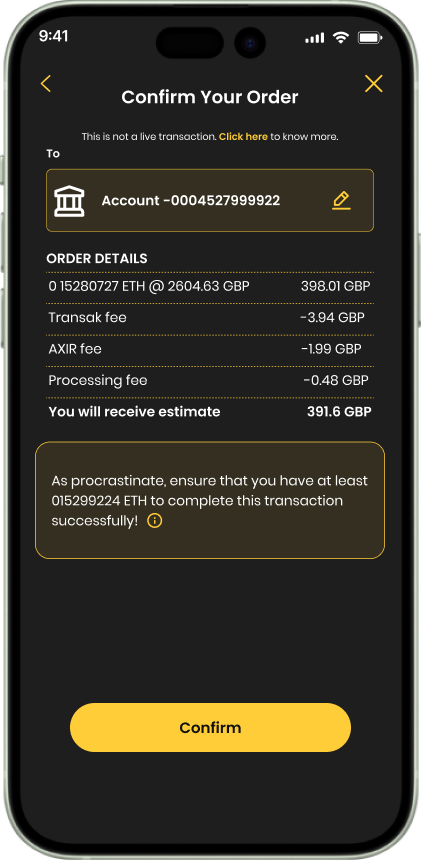Select the ETH @ 2604.63 GBP row
Viewport: 421px width, 860px height.
[210, 286]
